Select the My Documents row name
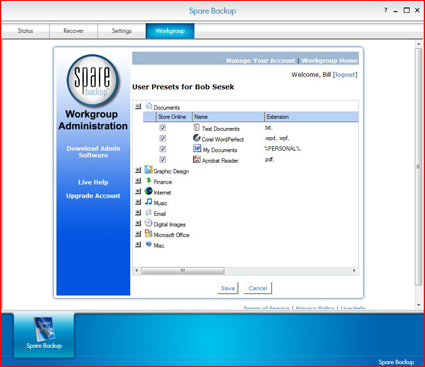The height and width of the screenshot is (367, 425). click(x=220, y=150)
